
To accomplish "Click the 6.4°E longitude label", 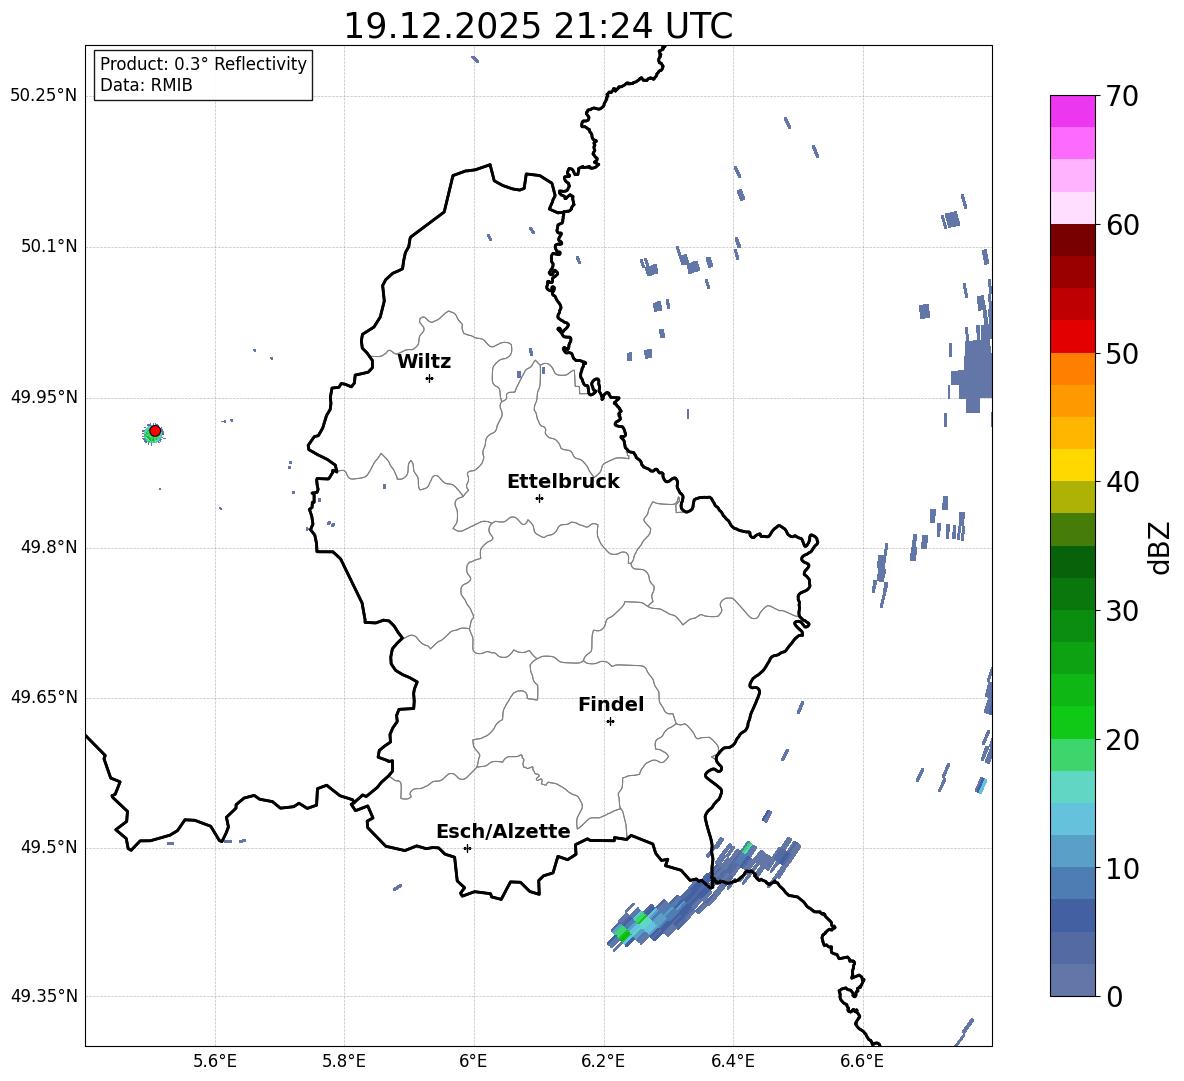I will point(732,1061).
